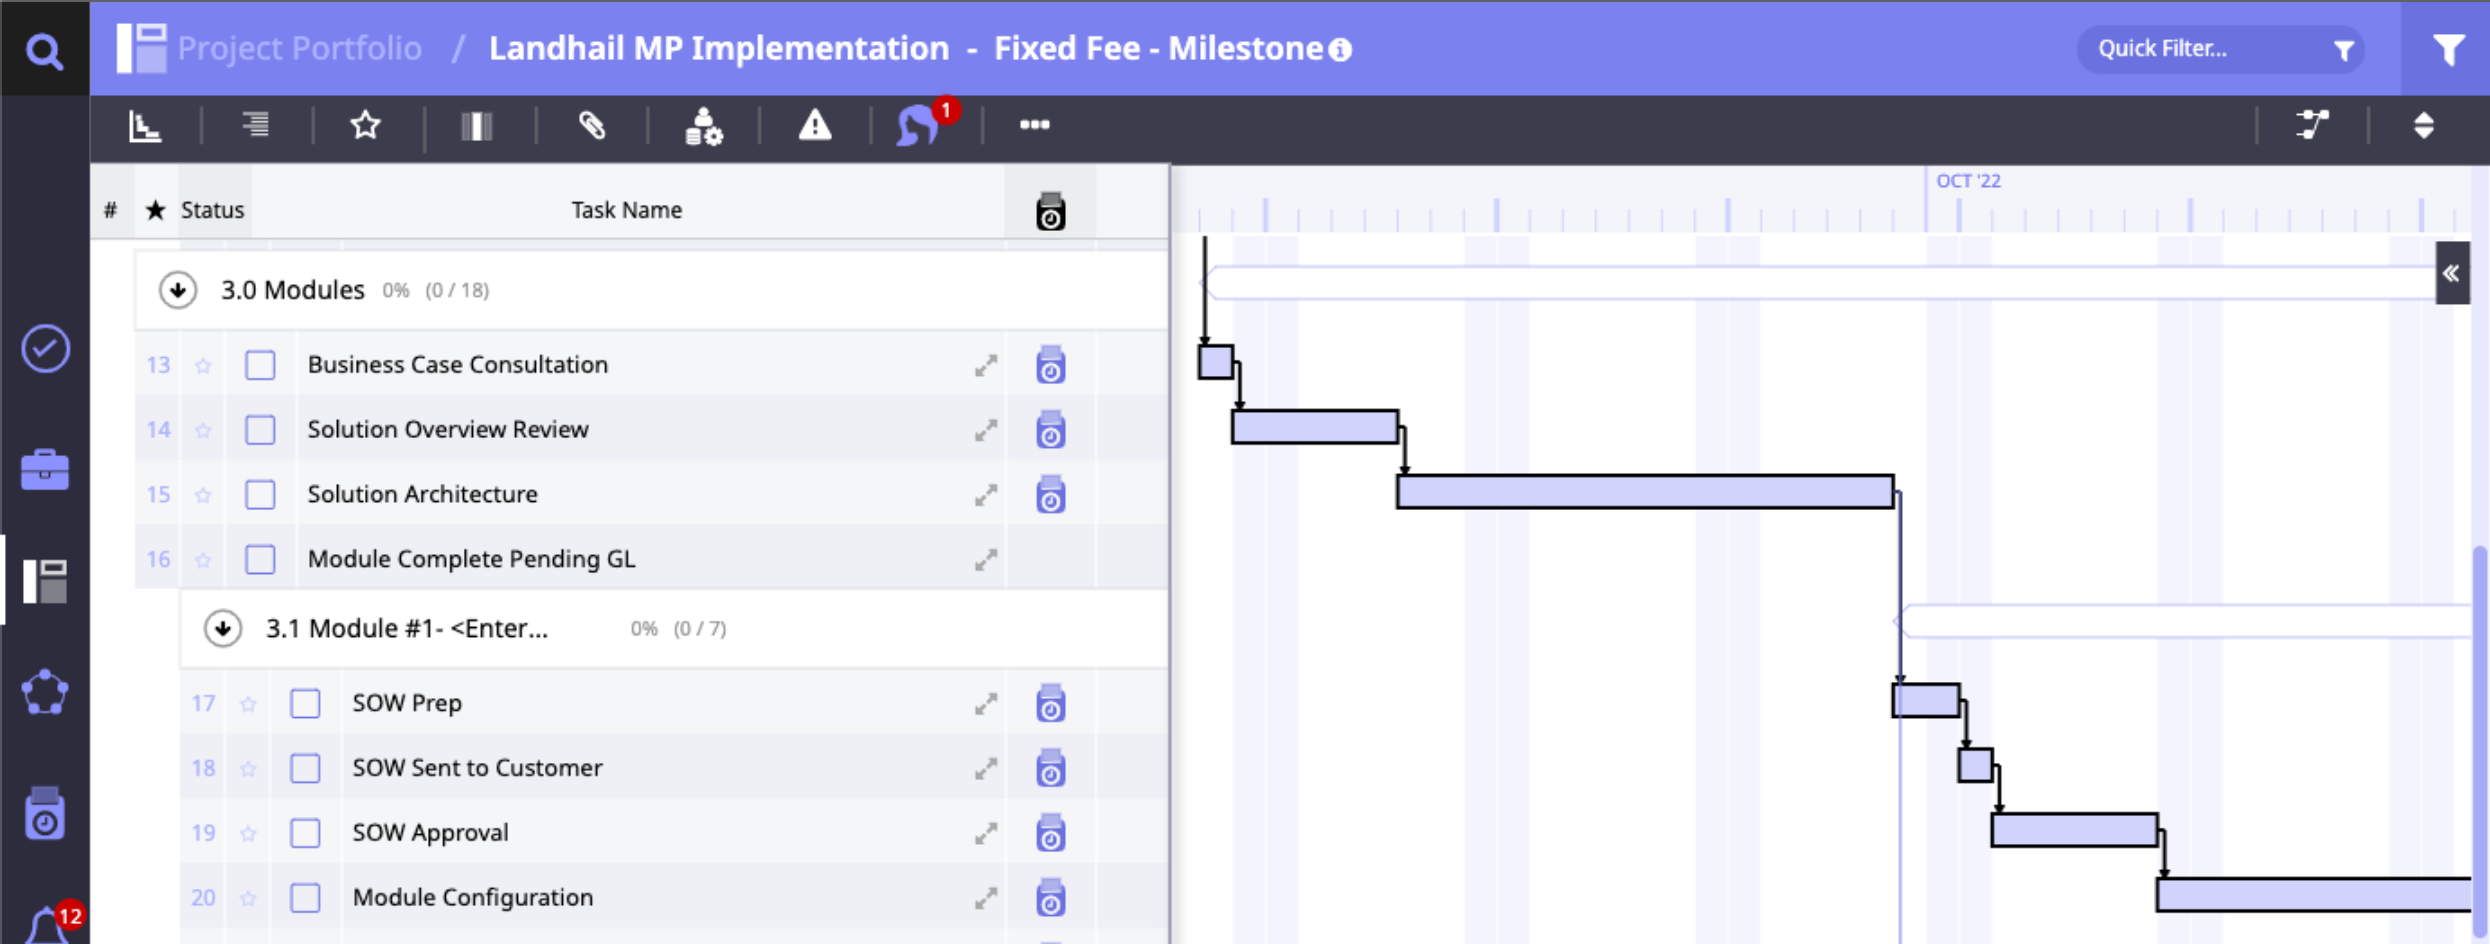Go to Project Portfolio breadcrumb link
The height and width of the screenshot is (944, 2490).
click(x=299, y=48)
